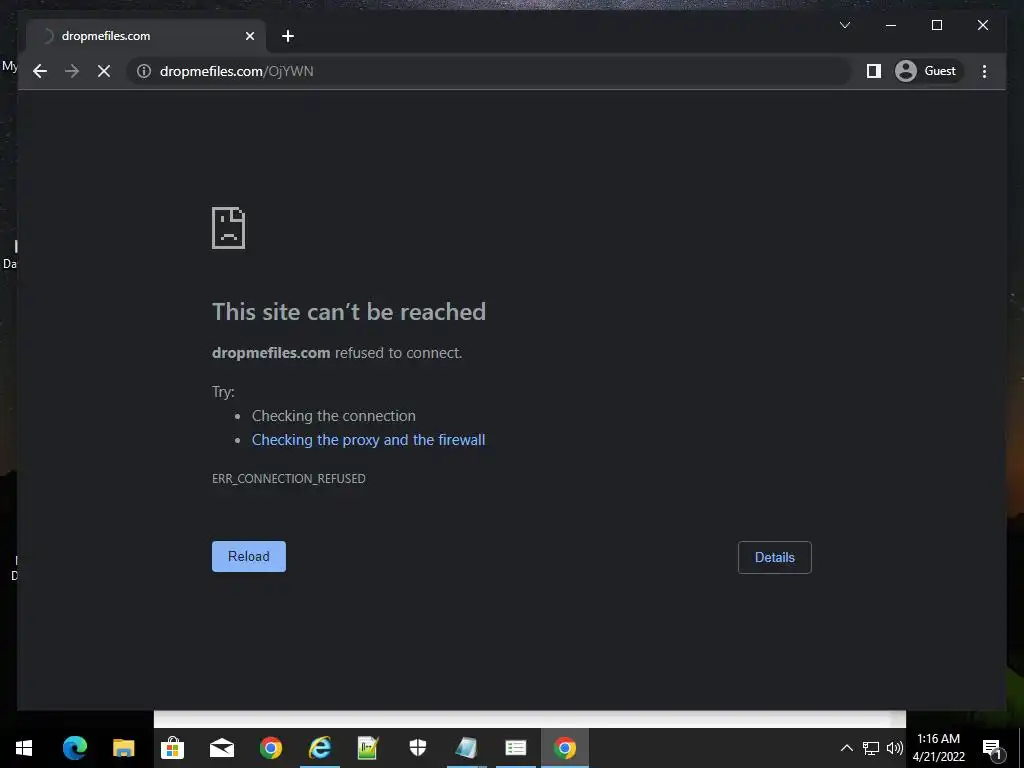Open the Mail app from taskbar
The image size is (1024, 768).
[x=222, y=748]
